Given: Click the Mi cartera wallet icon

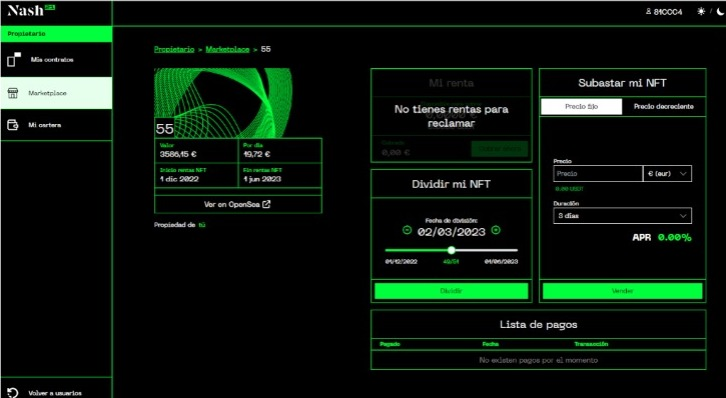Looking at the screenshot, I should [13, 125].
